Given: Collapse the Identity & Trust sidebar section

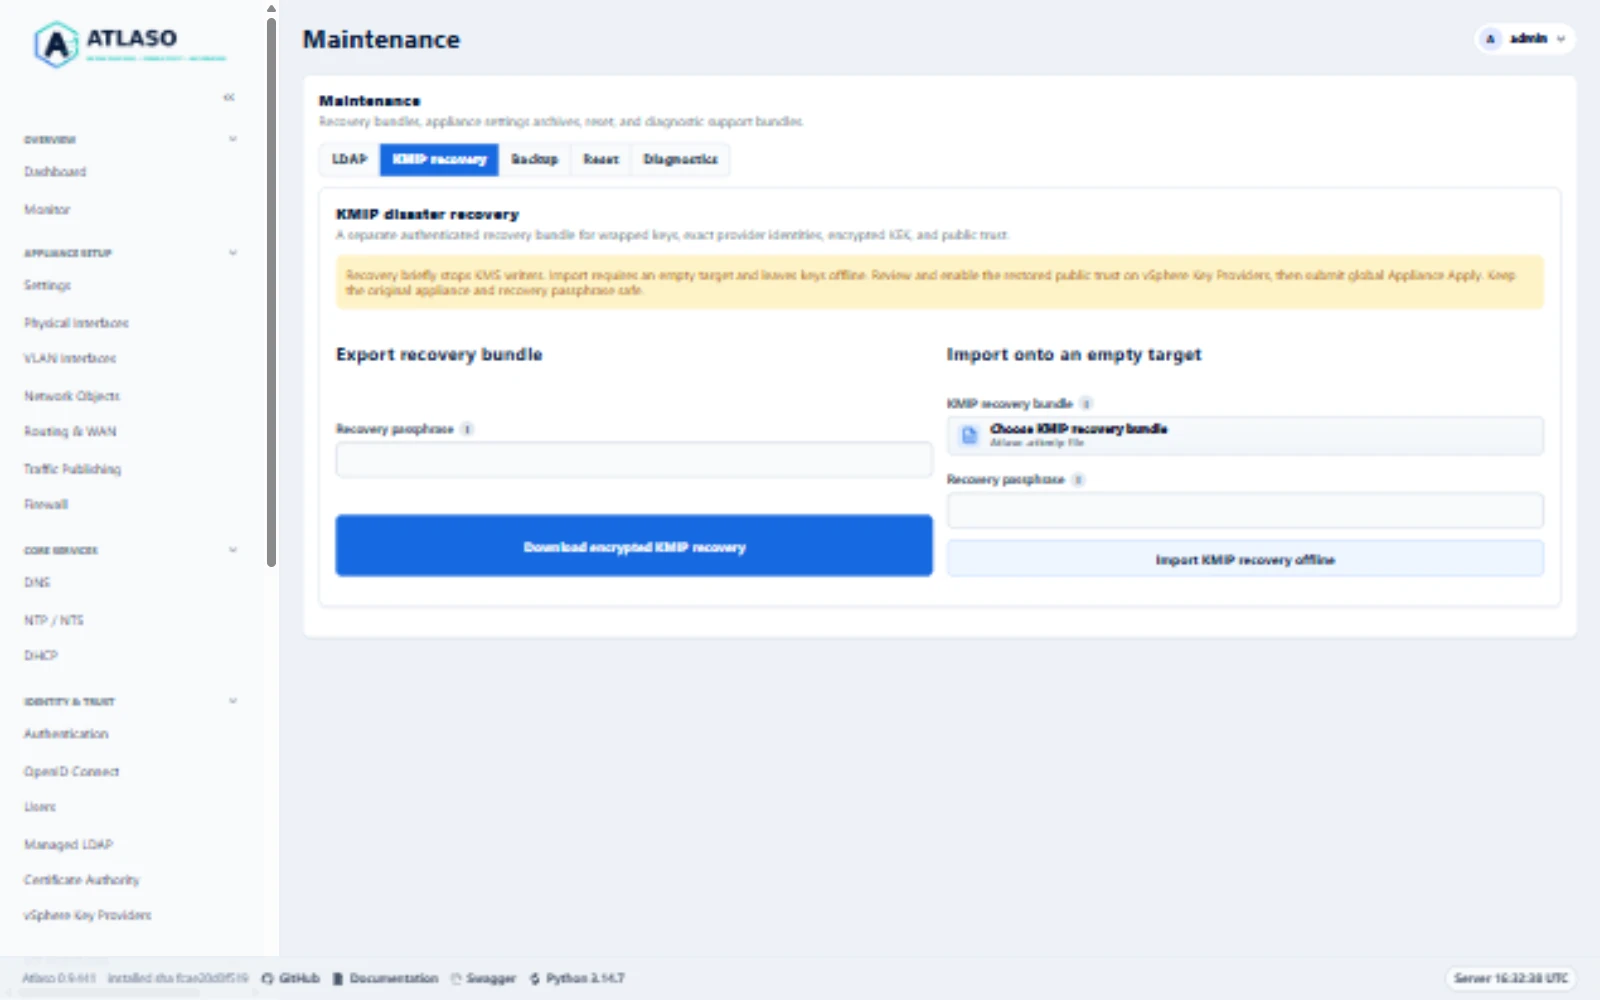Looking at the screenshot, I should pyautogui.click(x=233, y=701).
